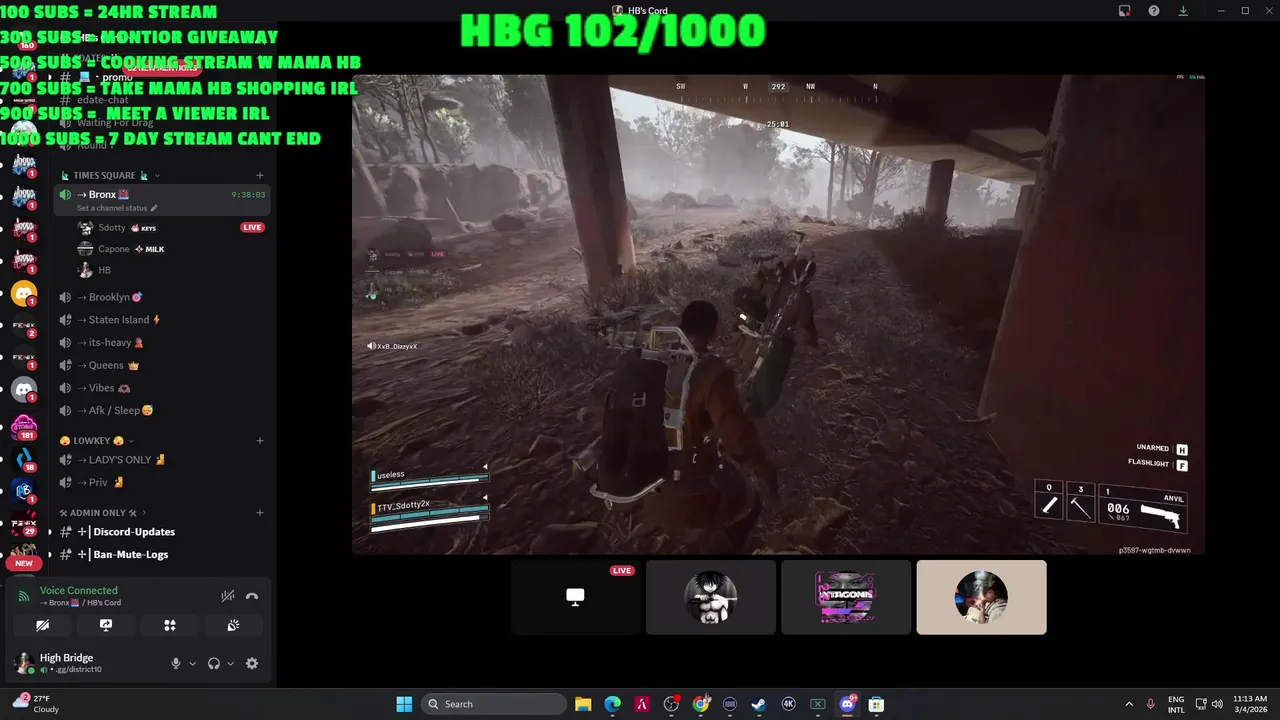Launch Microsoft Edge from taskbar
This screenshot has height=720, width=1280.
coord(612,704)
